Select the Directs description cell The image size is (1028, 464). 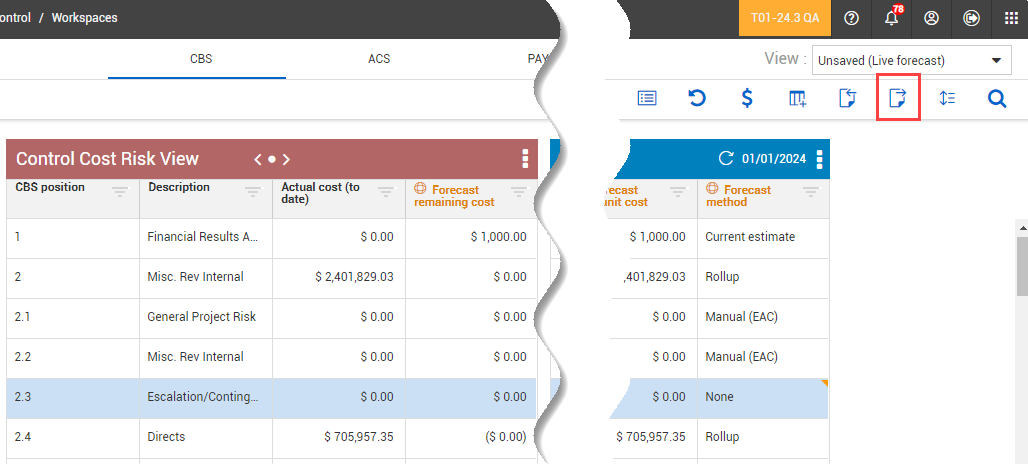point(206,437)
